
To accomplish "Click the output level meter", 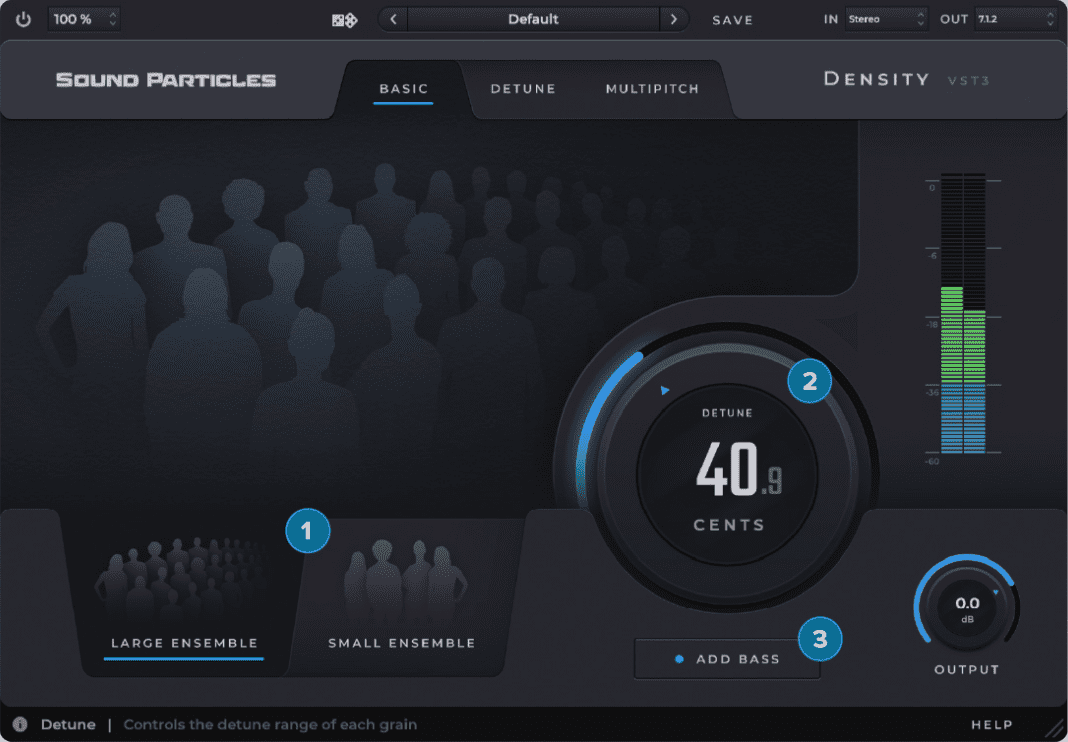I will [963, 313].
